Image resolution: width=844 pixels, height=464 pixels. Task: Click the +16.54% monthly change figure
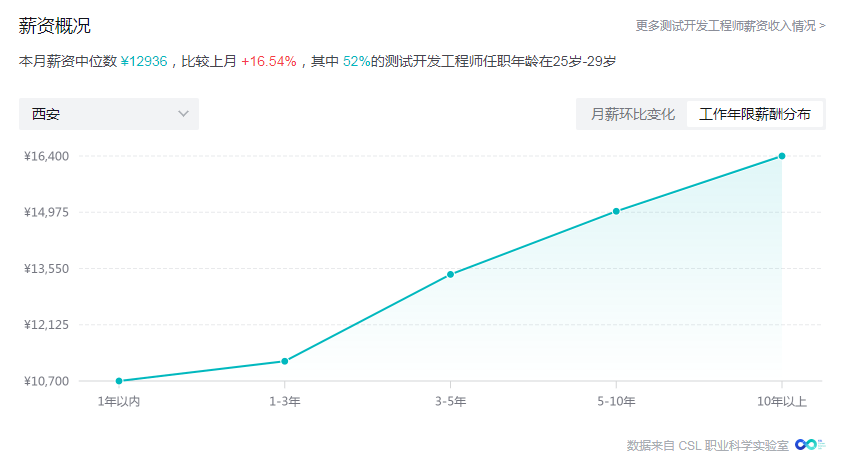[x=269, y=61]
